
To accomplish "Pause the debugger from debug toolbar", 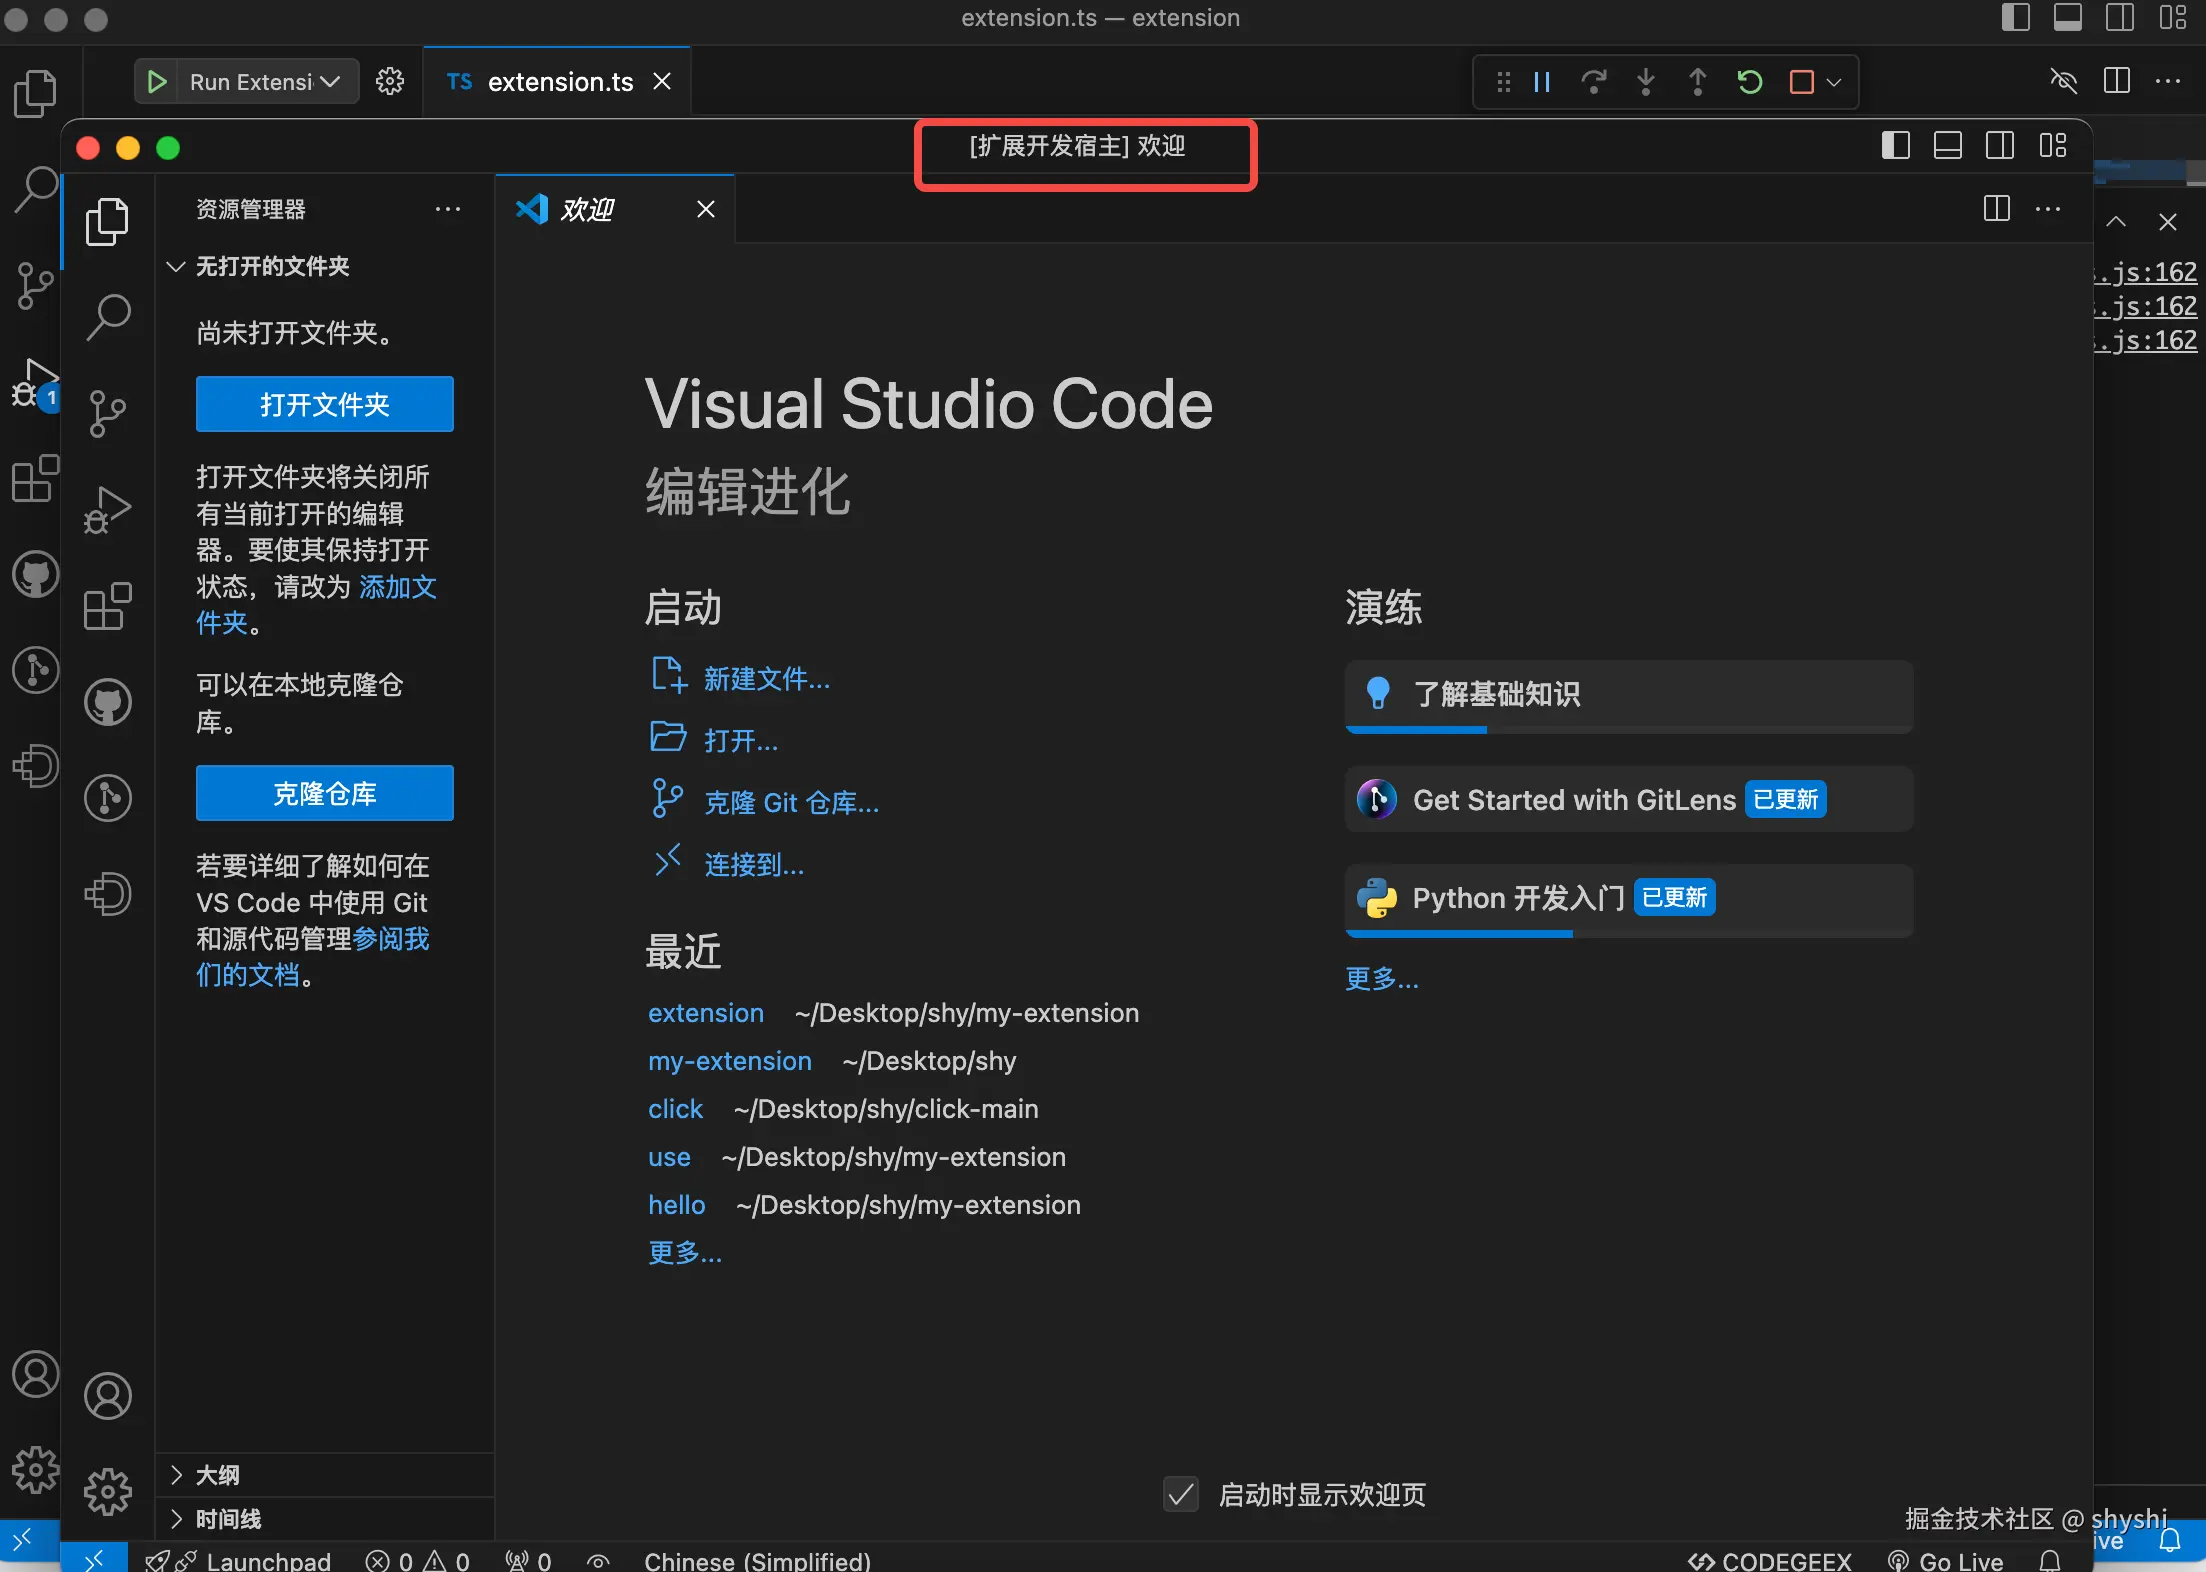I will point(1542,82).
